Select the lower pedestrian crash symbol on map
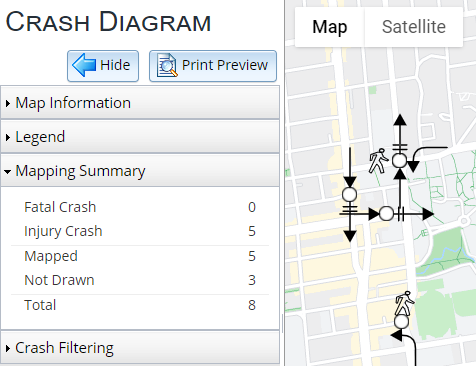The width and height of the screenshot is (476, 366). (x=404, y=303)
